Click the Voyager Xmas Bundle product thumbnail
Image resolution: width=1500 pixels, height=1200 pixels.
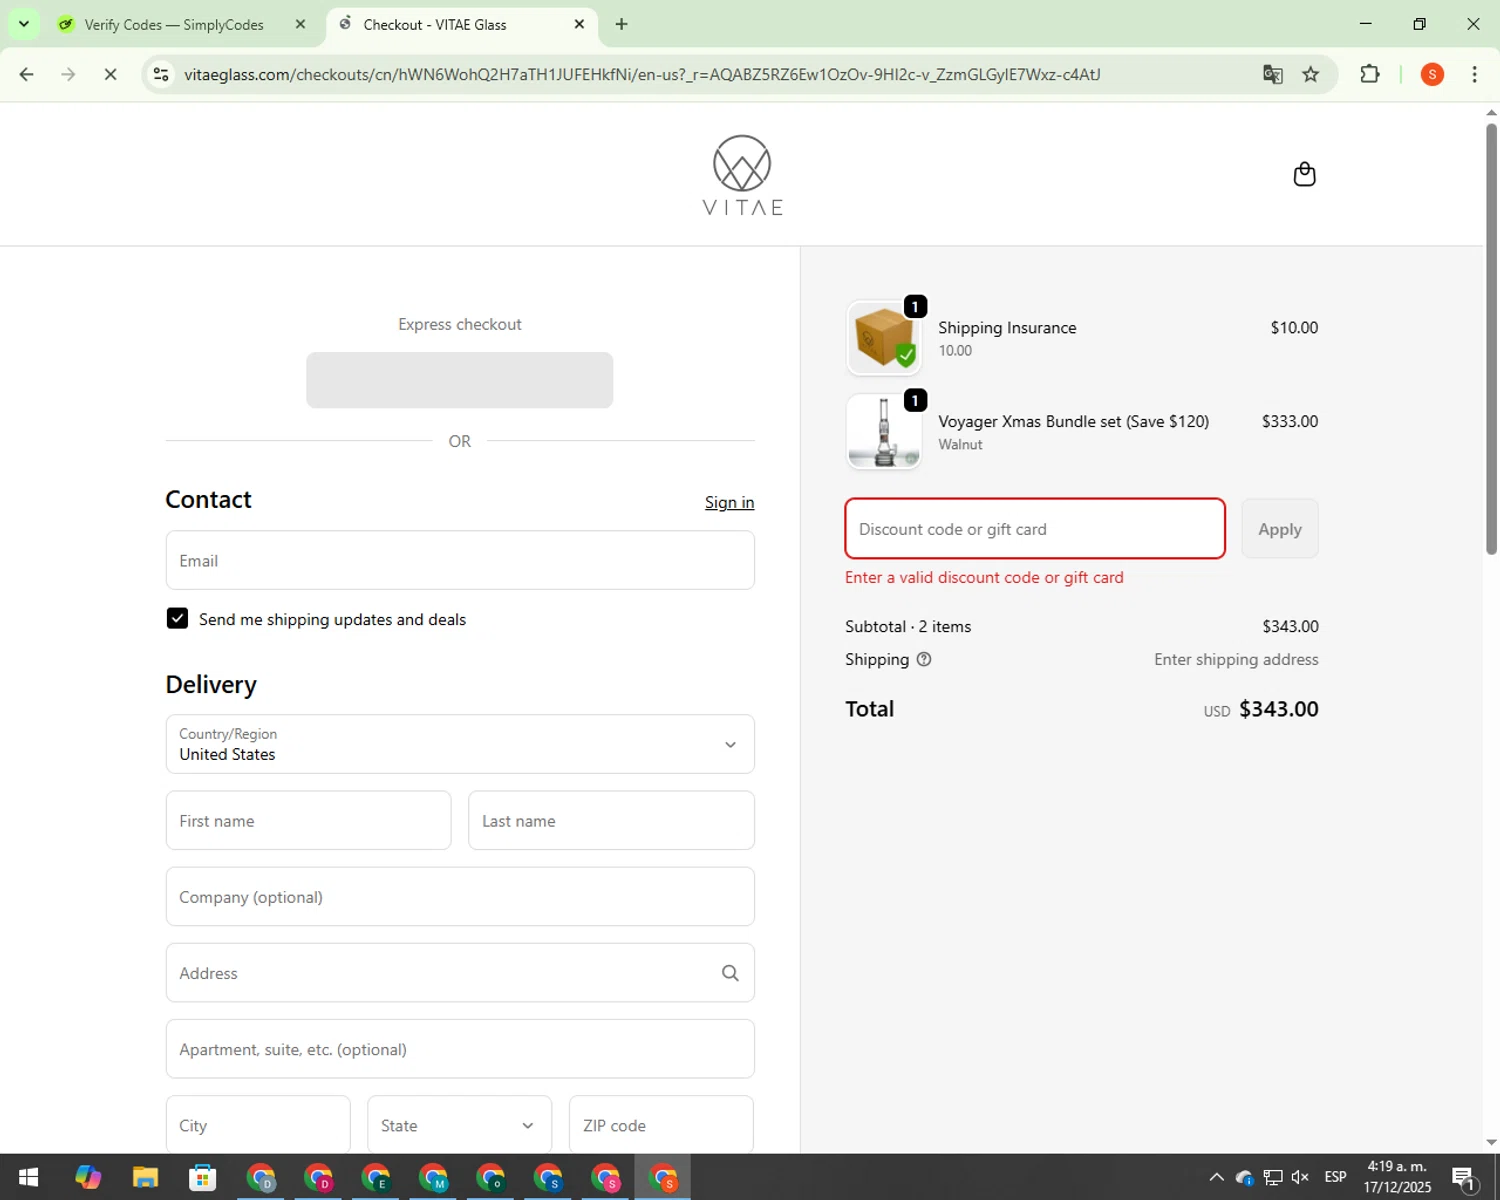click(883, 432)
